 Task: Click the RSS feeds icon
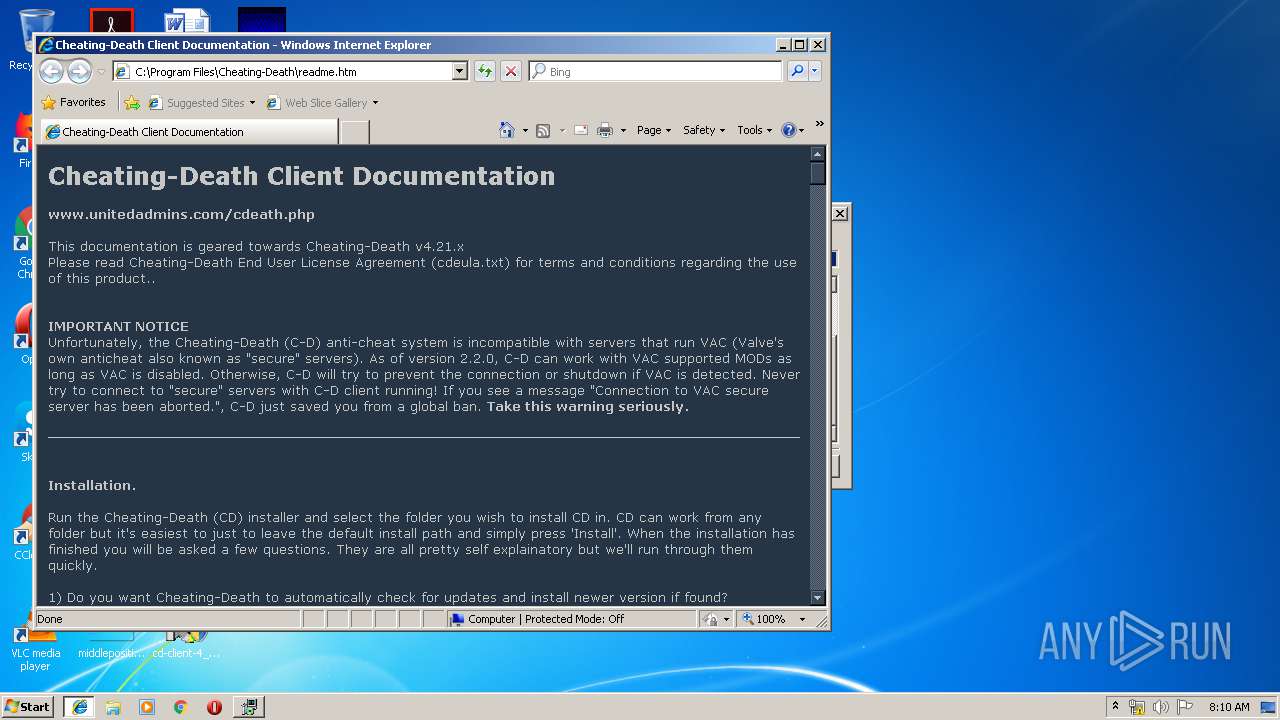coord(543,130)
